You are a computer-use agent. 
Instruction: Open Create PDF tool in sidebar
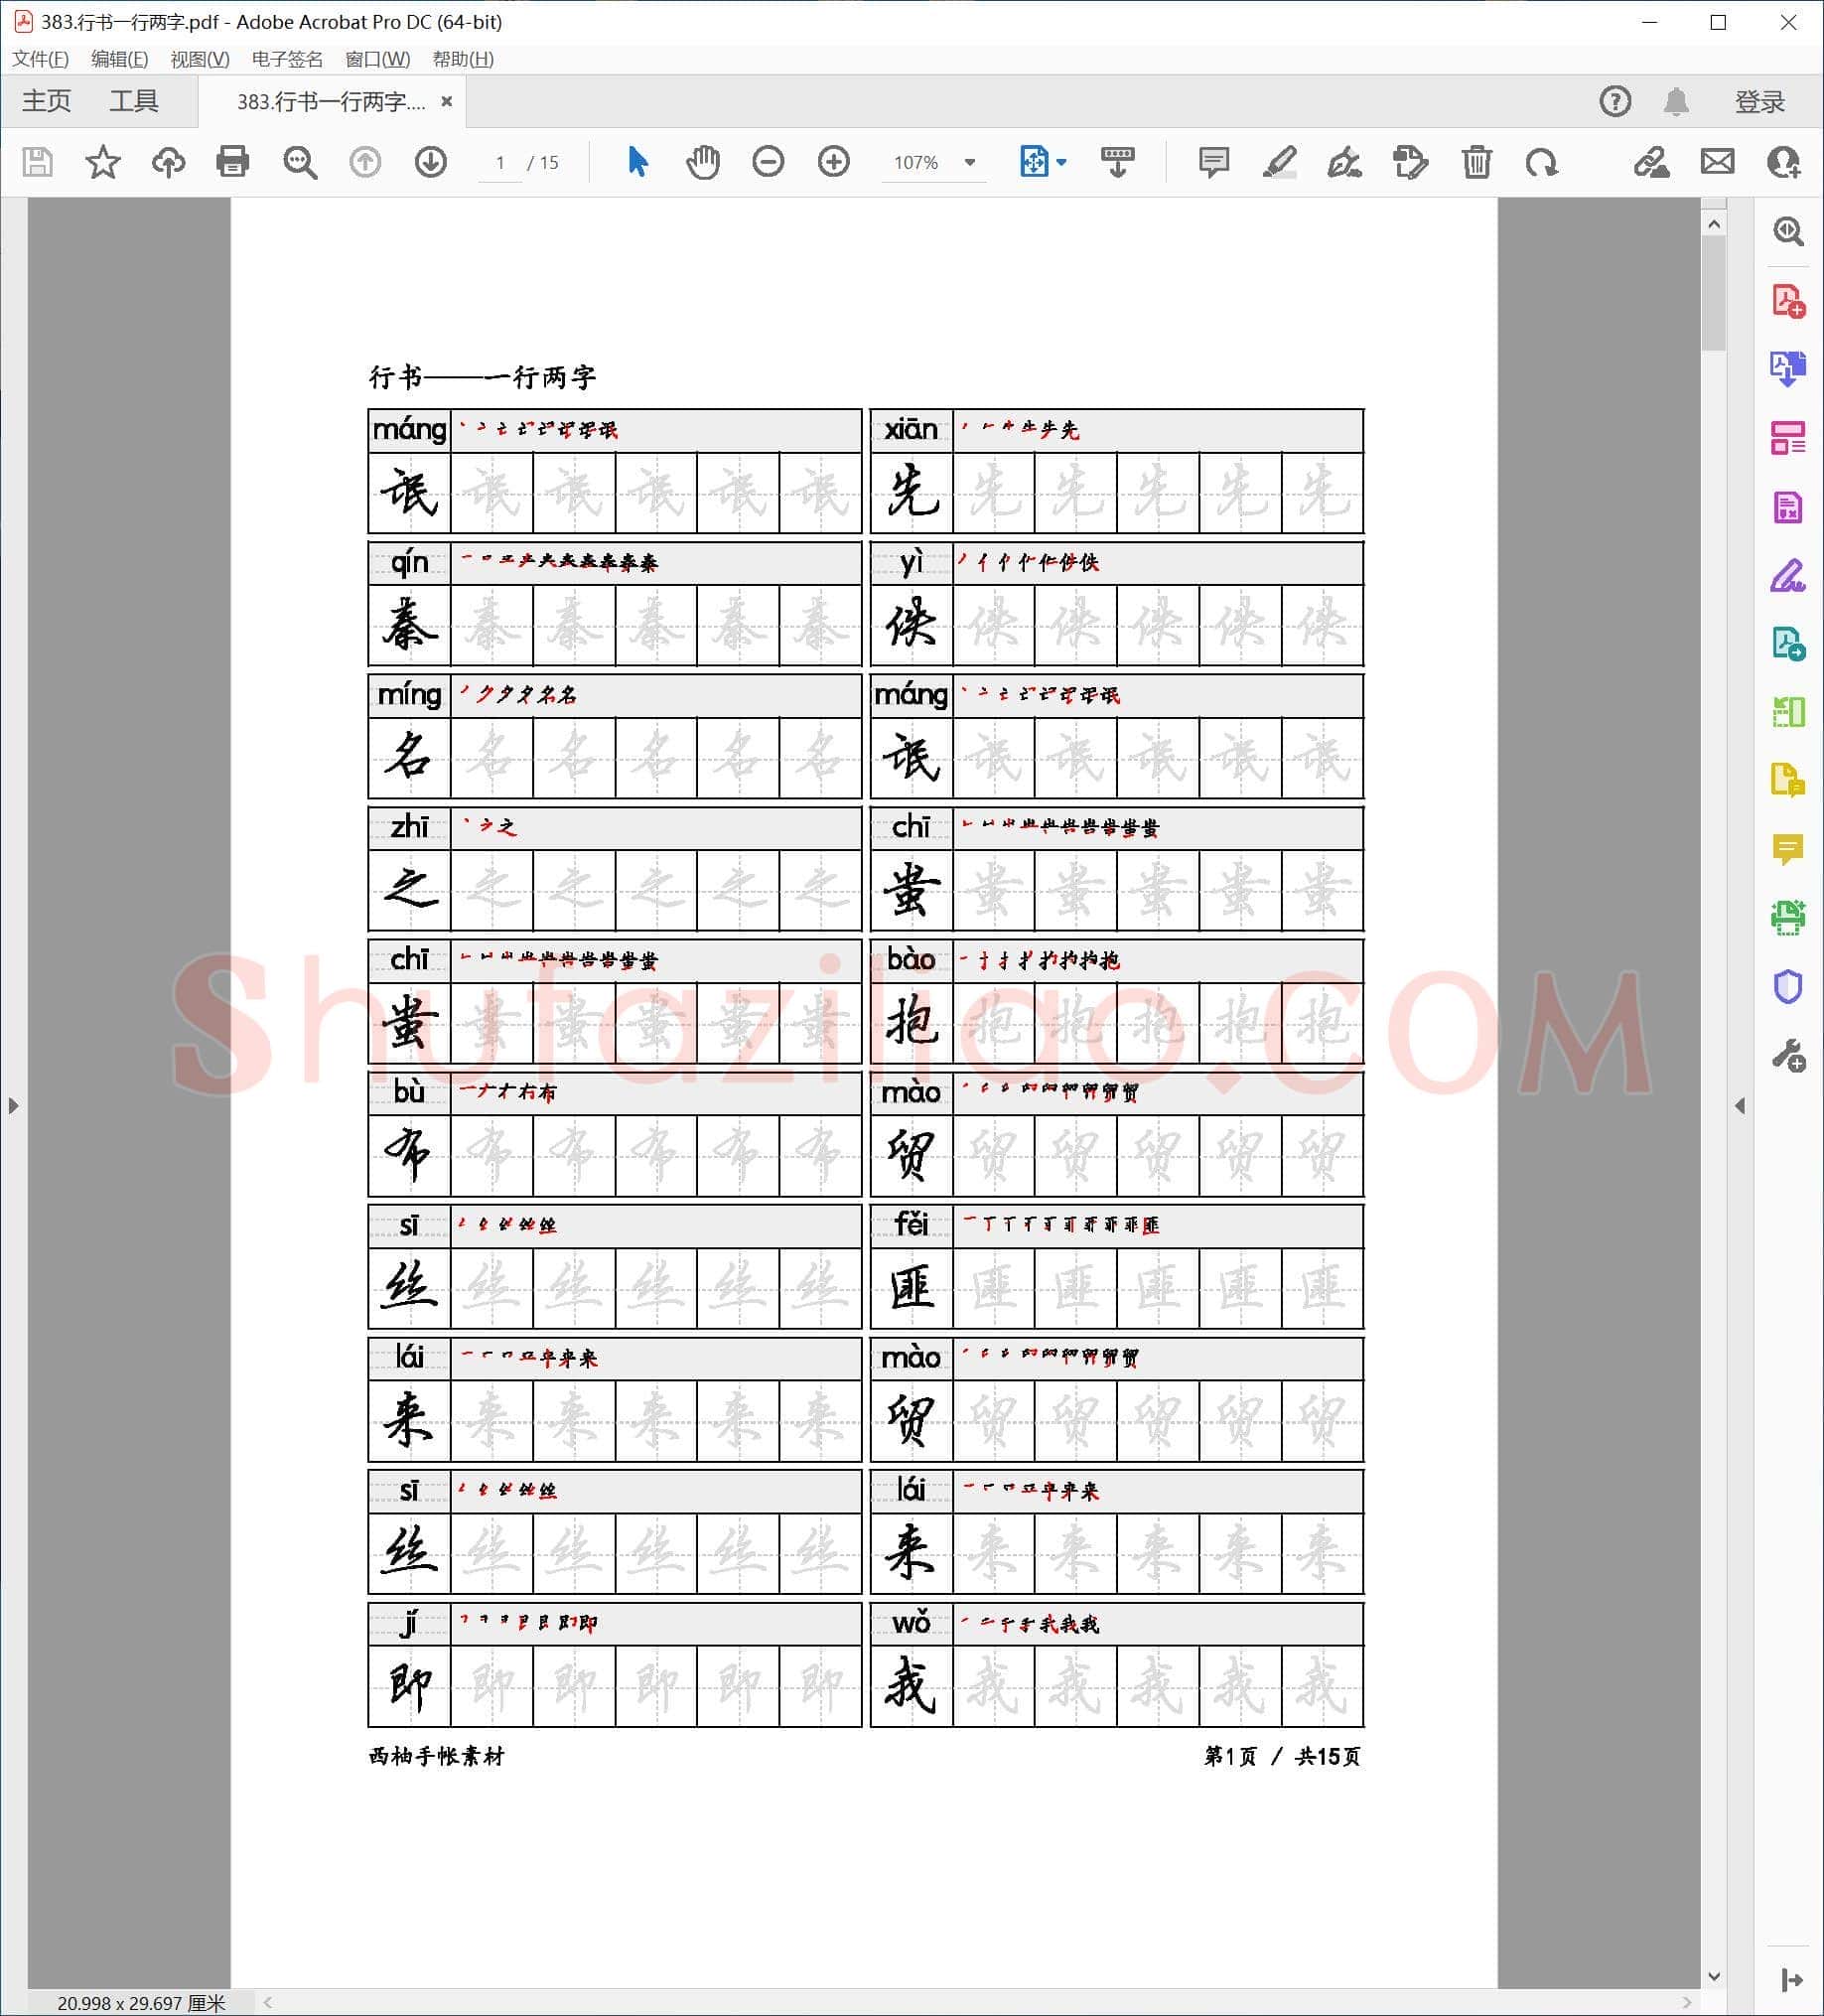1788,301
